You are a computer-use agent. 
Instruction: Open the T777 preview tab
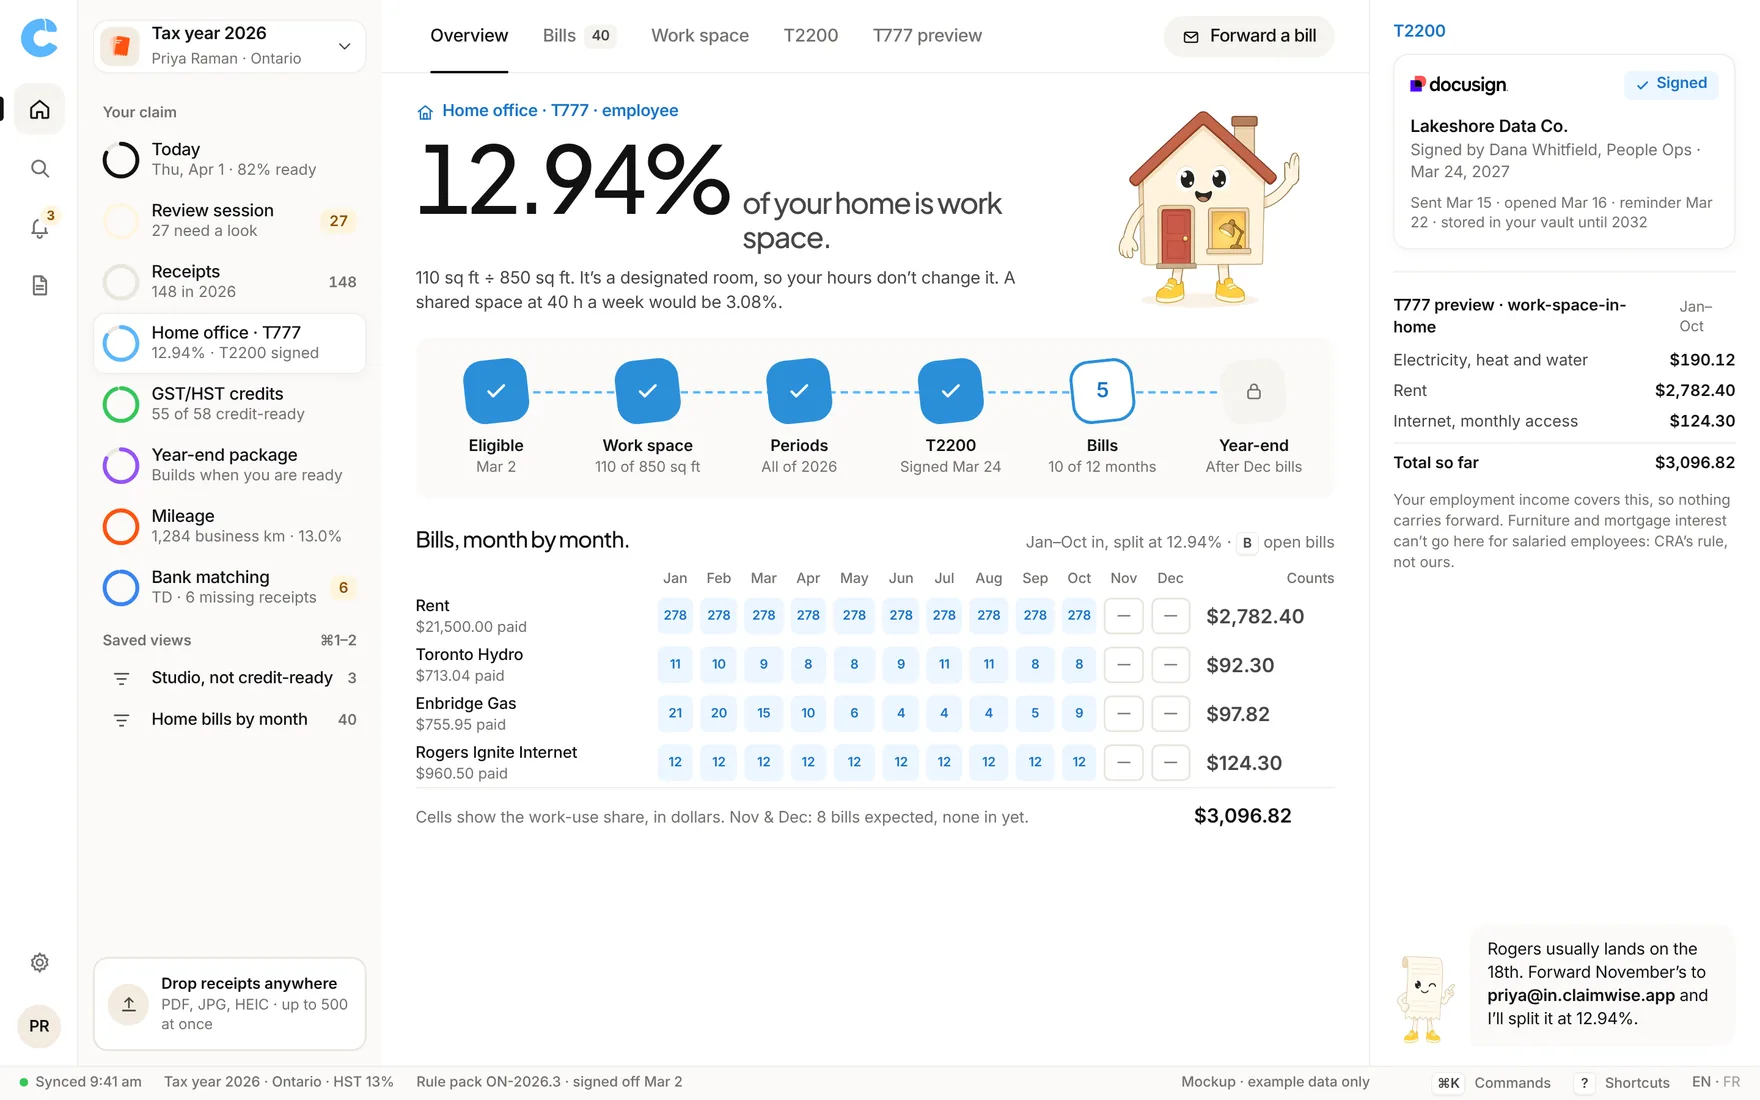[x=927, y=36]
